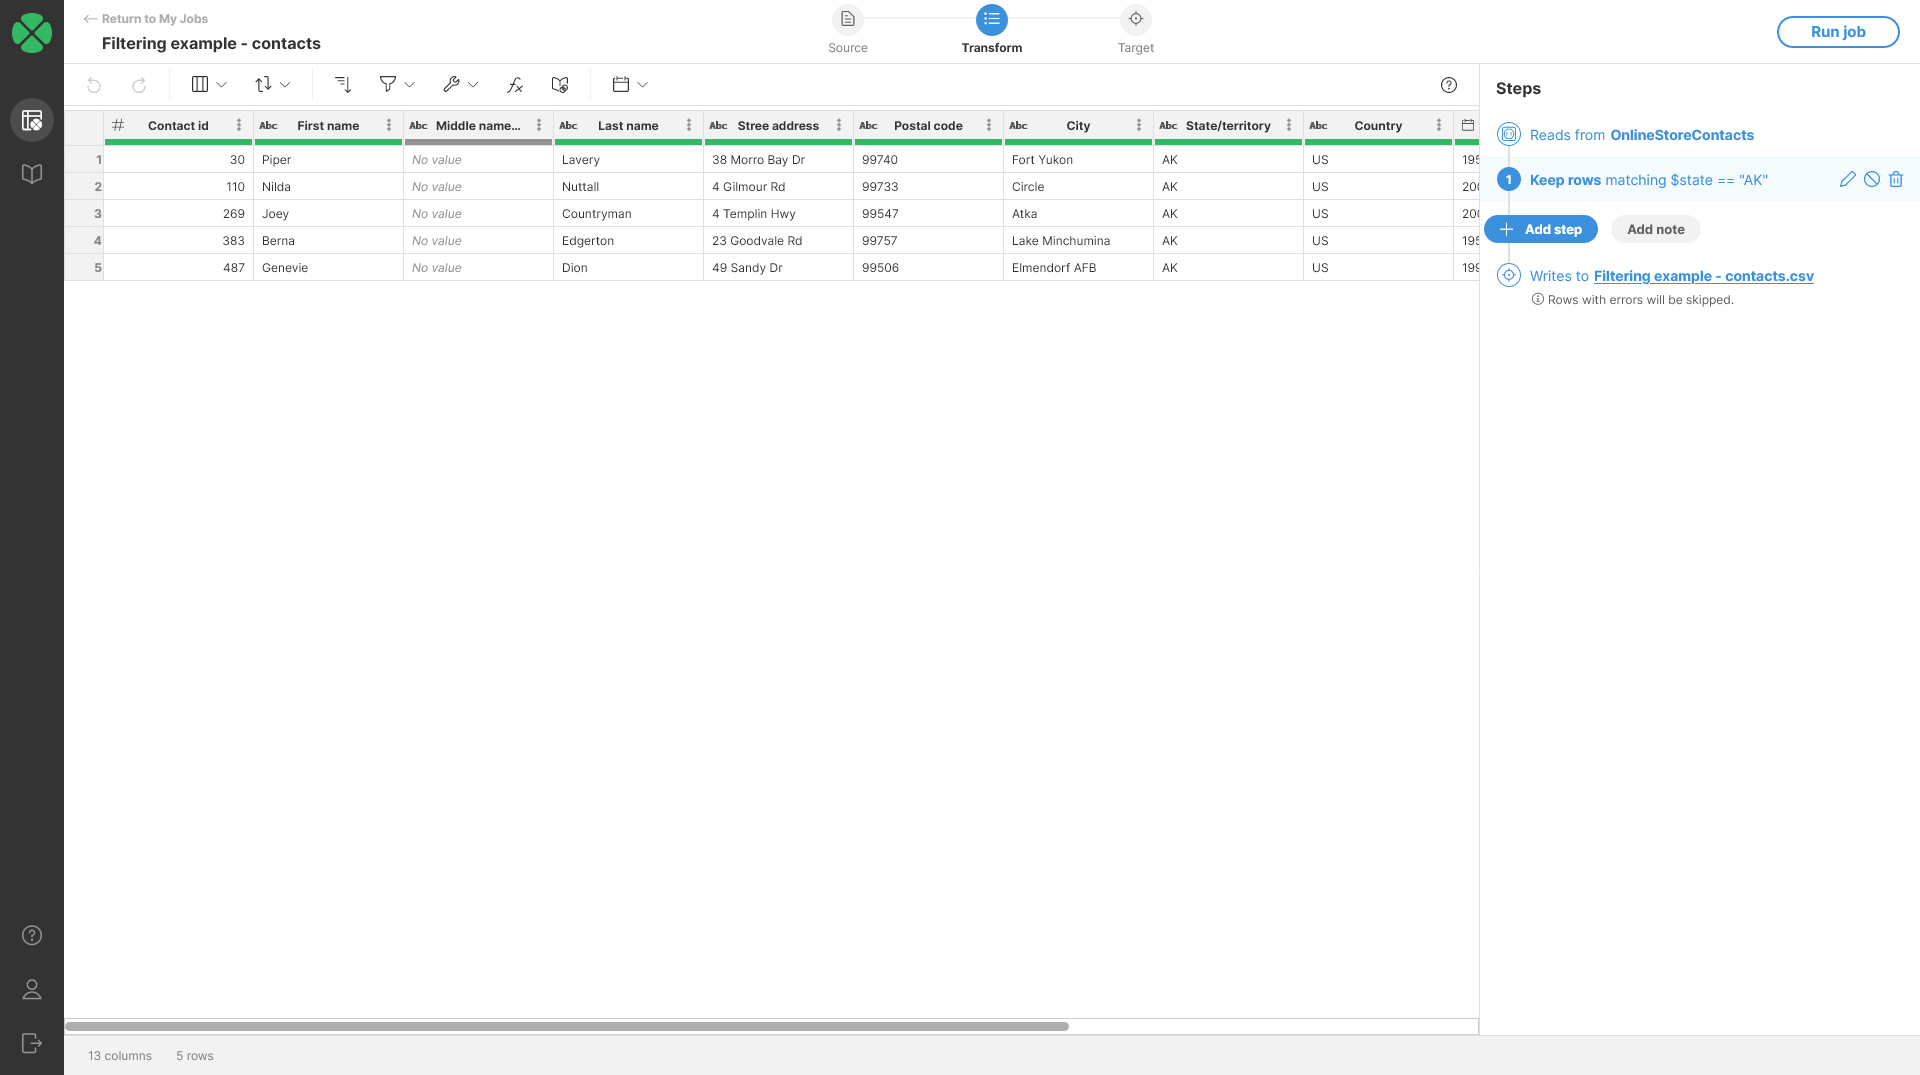Image resolution: width=1920 pixels, height=1075 pixels.
Task: Open City column options menu
Action: tap(1139, 125)
